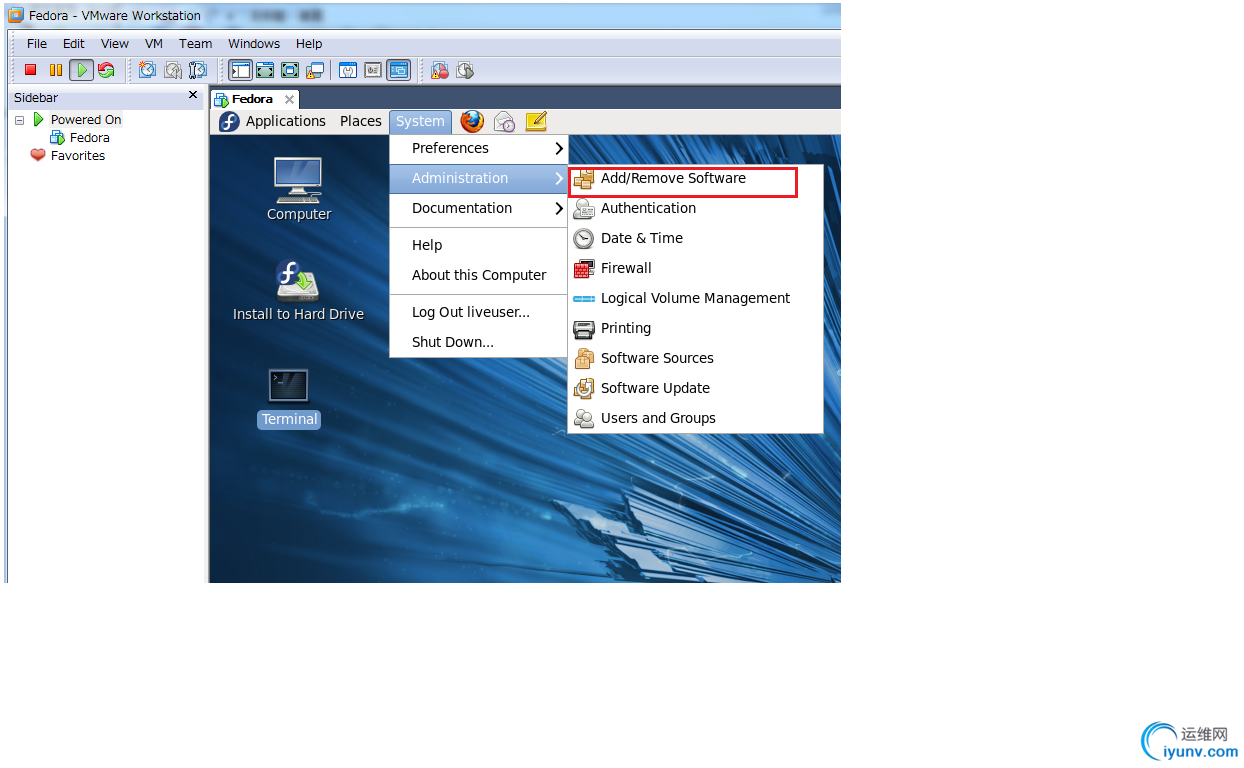Open Printing settings
Viewport: 1244px width, 768px height.
695,328
